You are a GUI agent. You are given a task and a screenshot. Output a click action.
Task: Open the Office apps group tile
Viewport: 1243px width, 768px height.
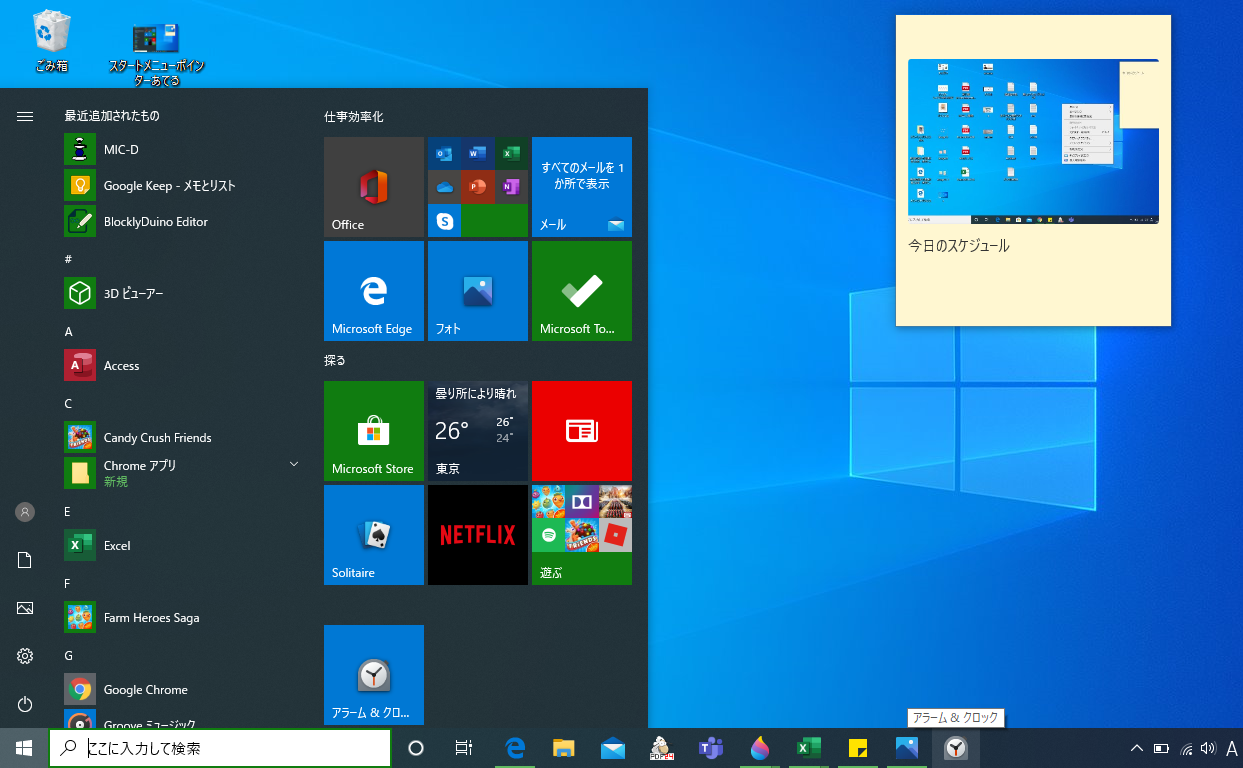[x=478, y=187]
